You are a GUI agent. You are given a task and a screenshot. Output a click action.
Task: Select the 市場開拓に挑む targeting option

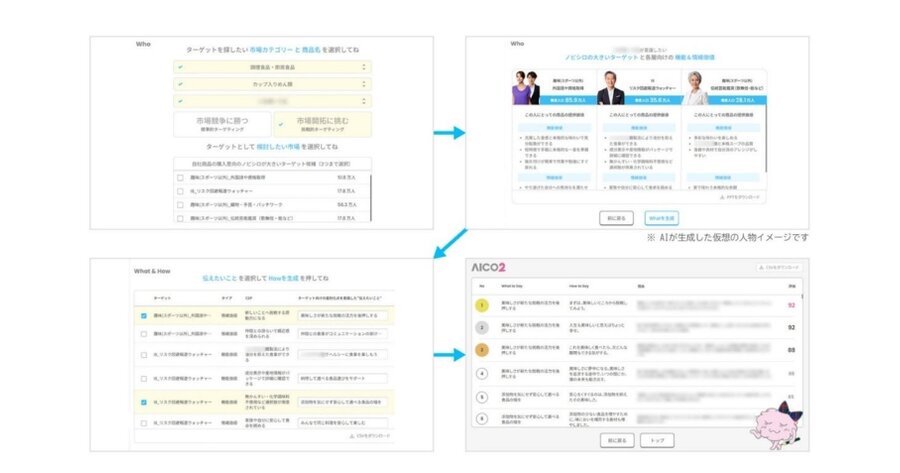click(323, 124)
